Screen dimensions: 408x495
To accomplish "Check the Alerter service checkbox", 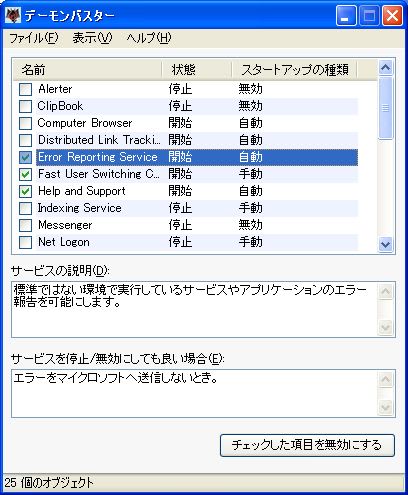I will (x=25, y=89).
